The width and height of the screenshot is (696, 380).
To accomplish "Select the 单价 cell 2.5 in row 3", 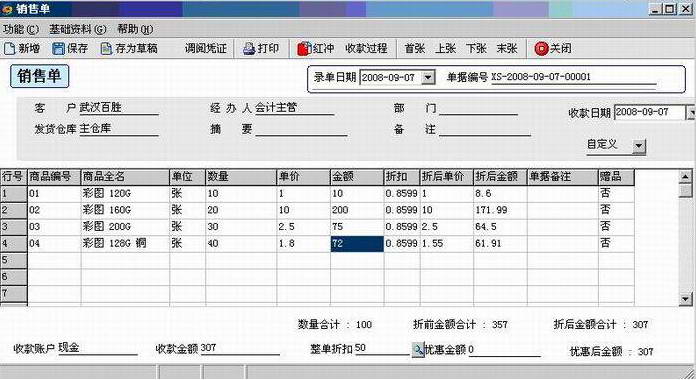I will pyautogui.click(x=304, y=227).
